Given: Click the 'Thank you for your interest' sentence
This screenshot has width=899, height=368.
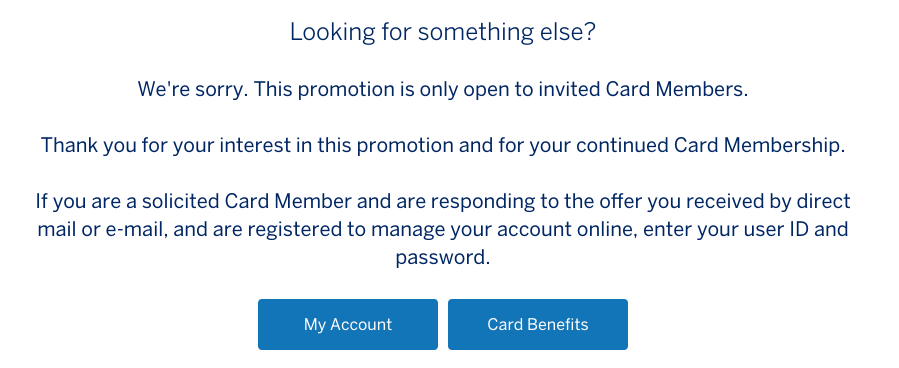Looking at the screenshot, I should point(443,146).
